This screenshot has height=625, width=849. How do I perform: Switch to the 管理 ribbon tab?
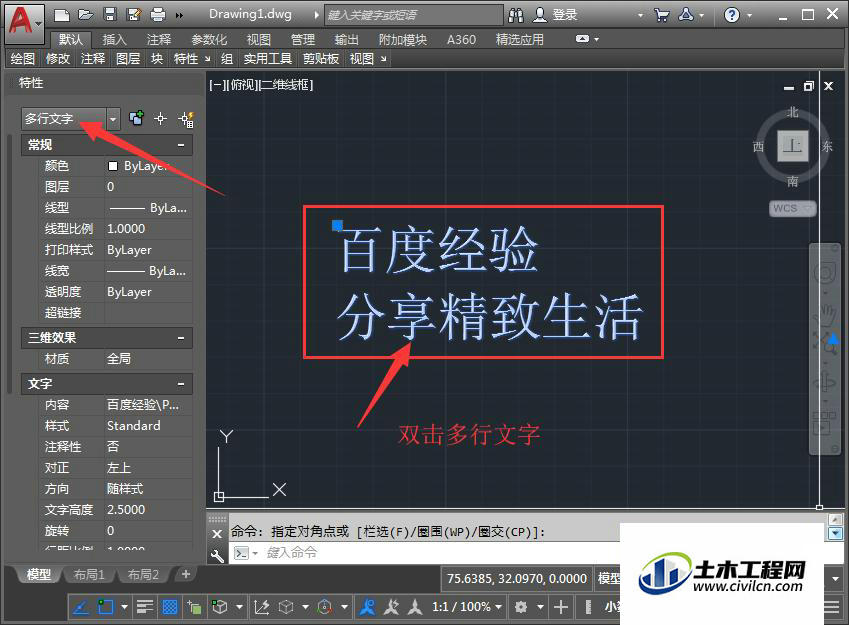point(303,40)
